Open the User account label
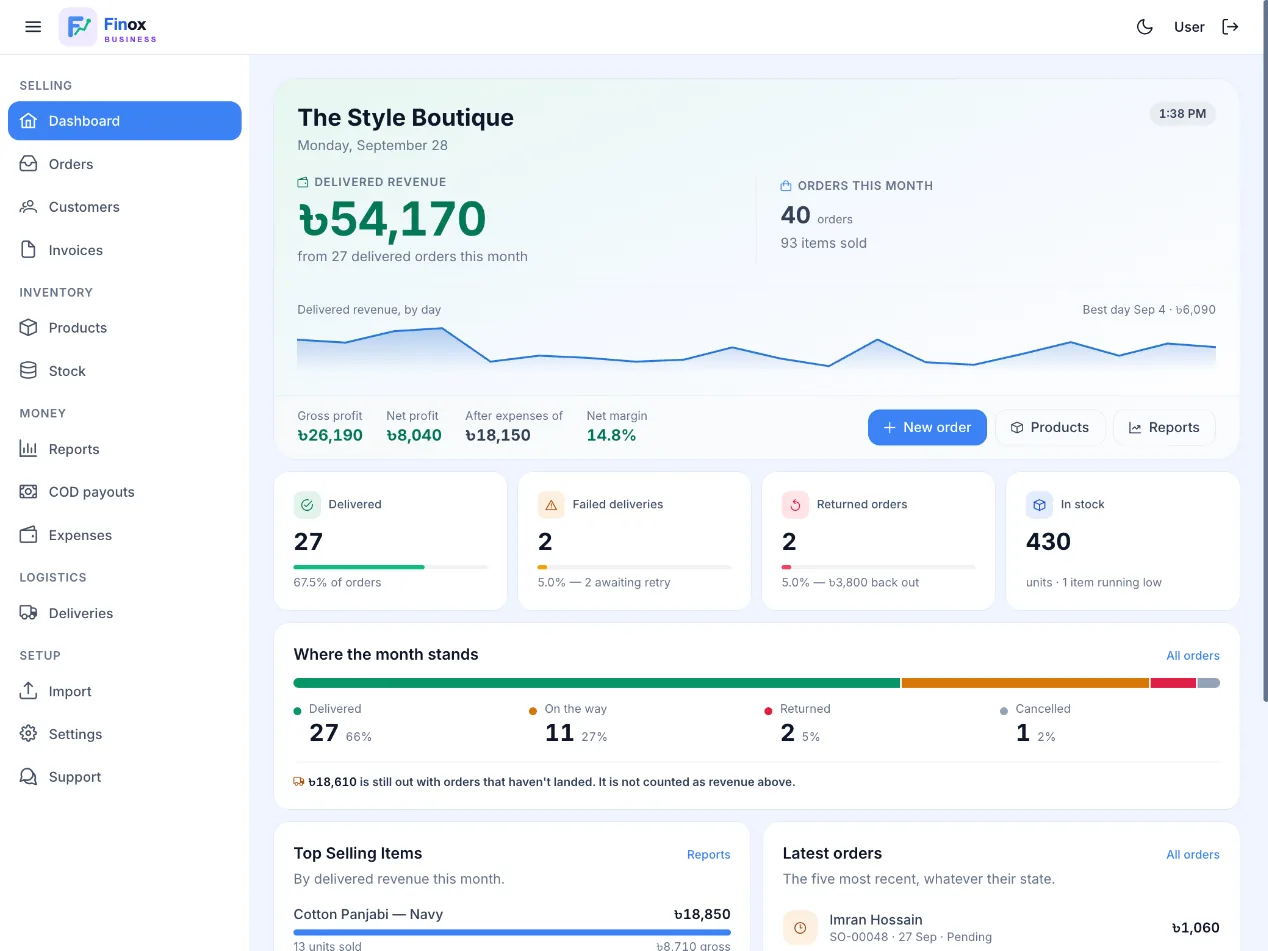Screen dimensions: 1268x951 (1189, 27)
